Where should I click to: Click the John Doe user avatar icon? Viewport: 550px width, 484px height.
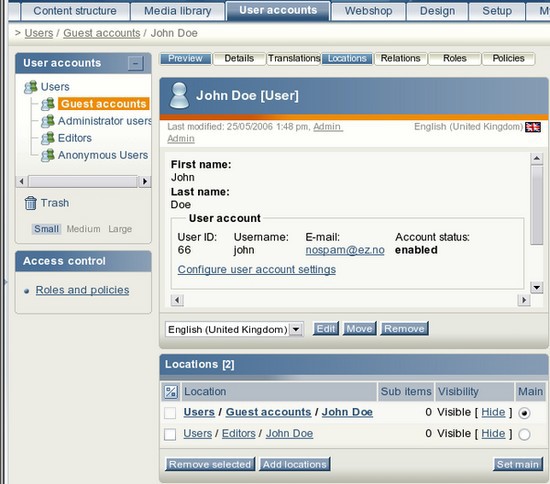(179, 95)
